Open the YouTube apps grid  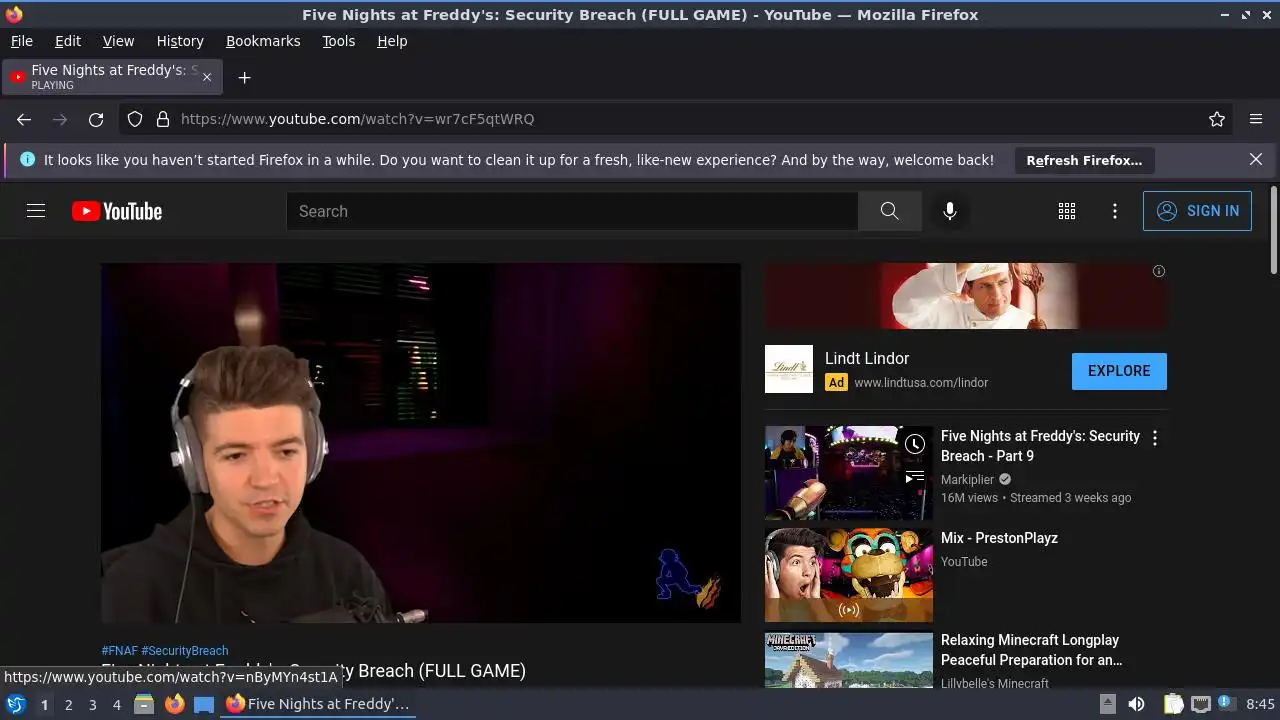tap(1067, 211)
